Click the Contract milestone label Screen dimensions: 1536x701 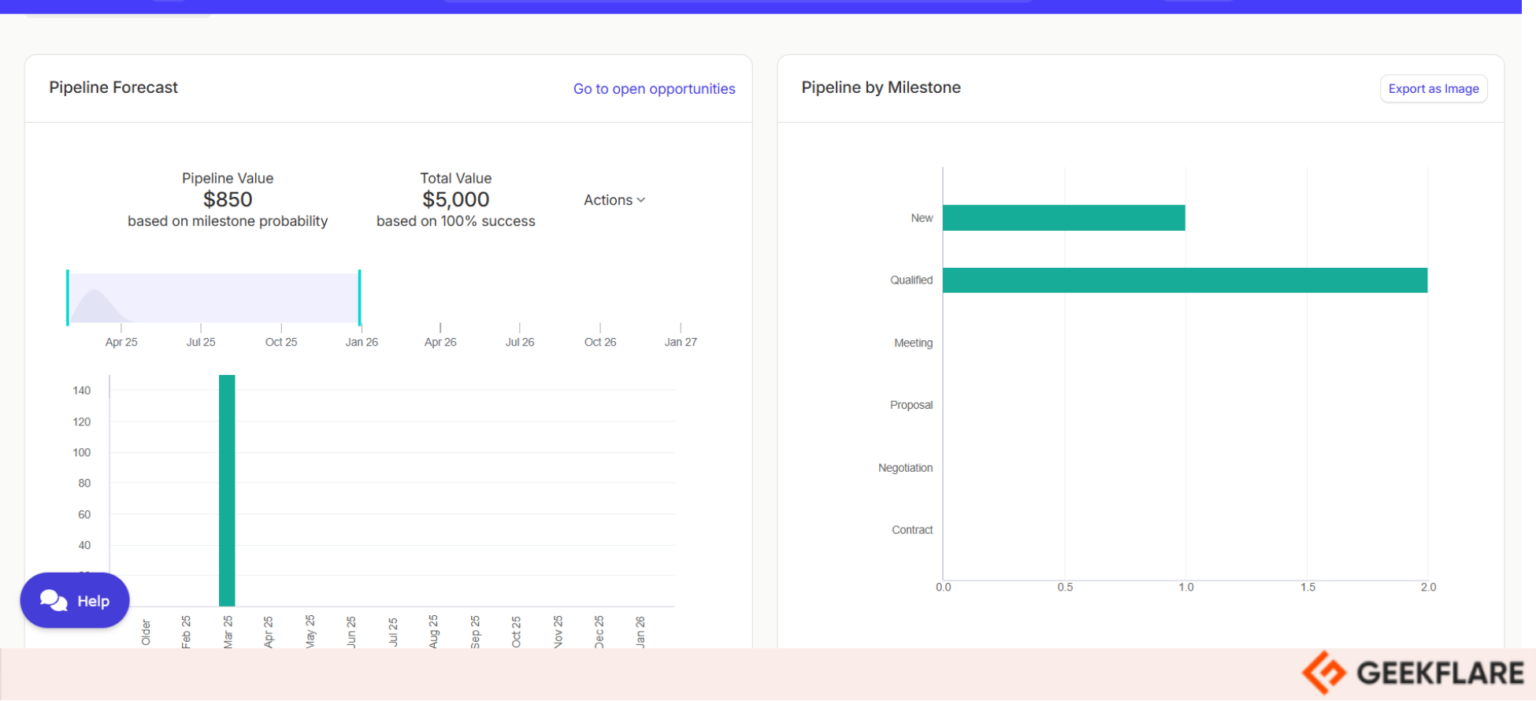click(x=912, y=530)
